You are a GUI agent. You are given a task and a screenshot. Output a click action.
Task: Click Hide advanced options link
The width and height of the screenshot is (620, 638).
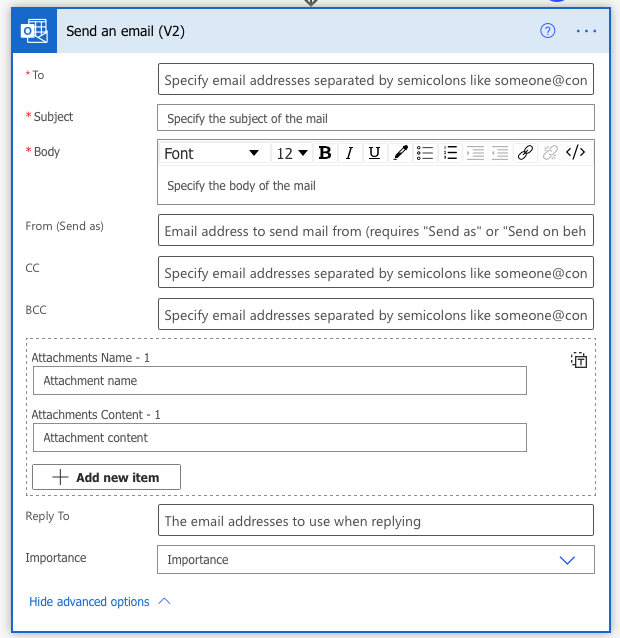[x=89, y=601]
